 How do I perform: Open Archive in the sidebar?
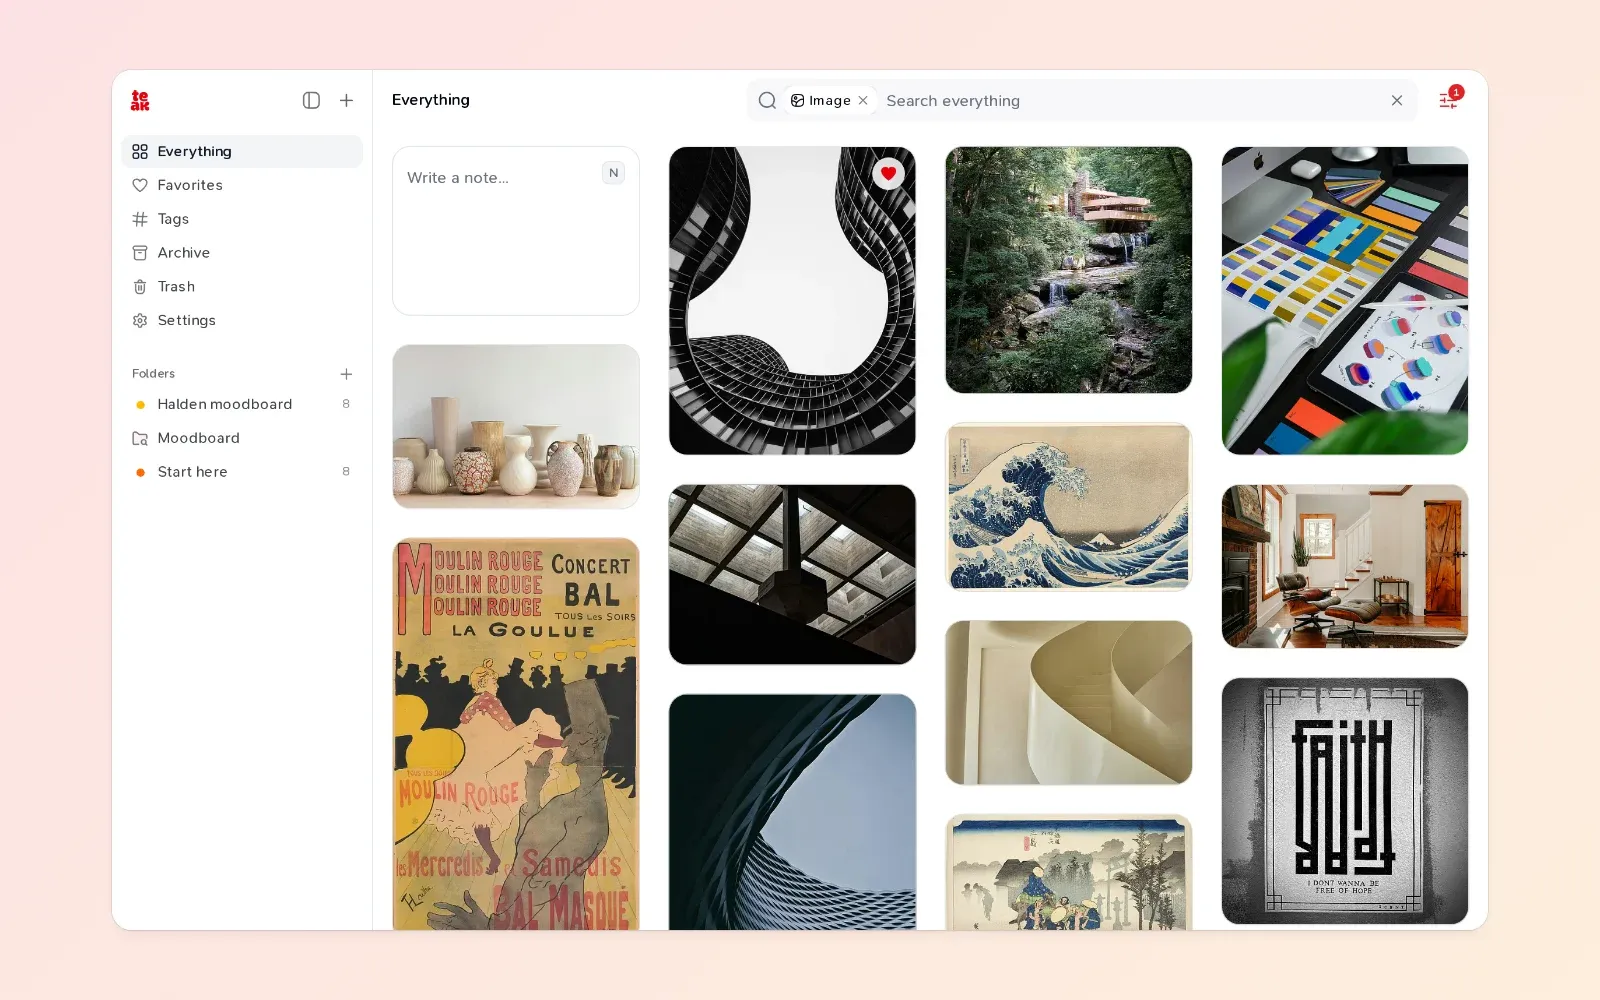tap(242, 253)
